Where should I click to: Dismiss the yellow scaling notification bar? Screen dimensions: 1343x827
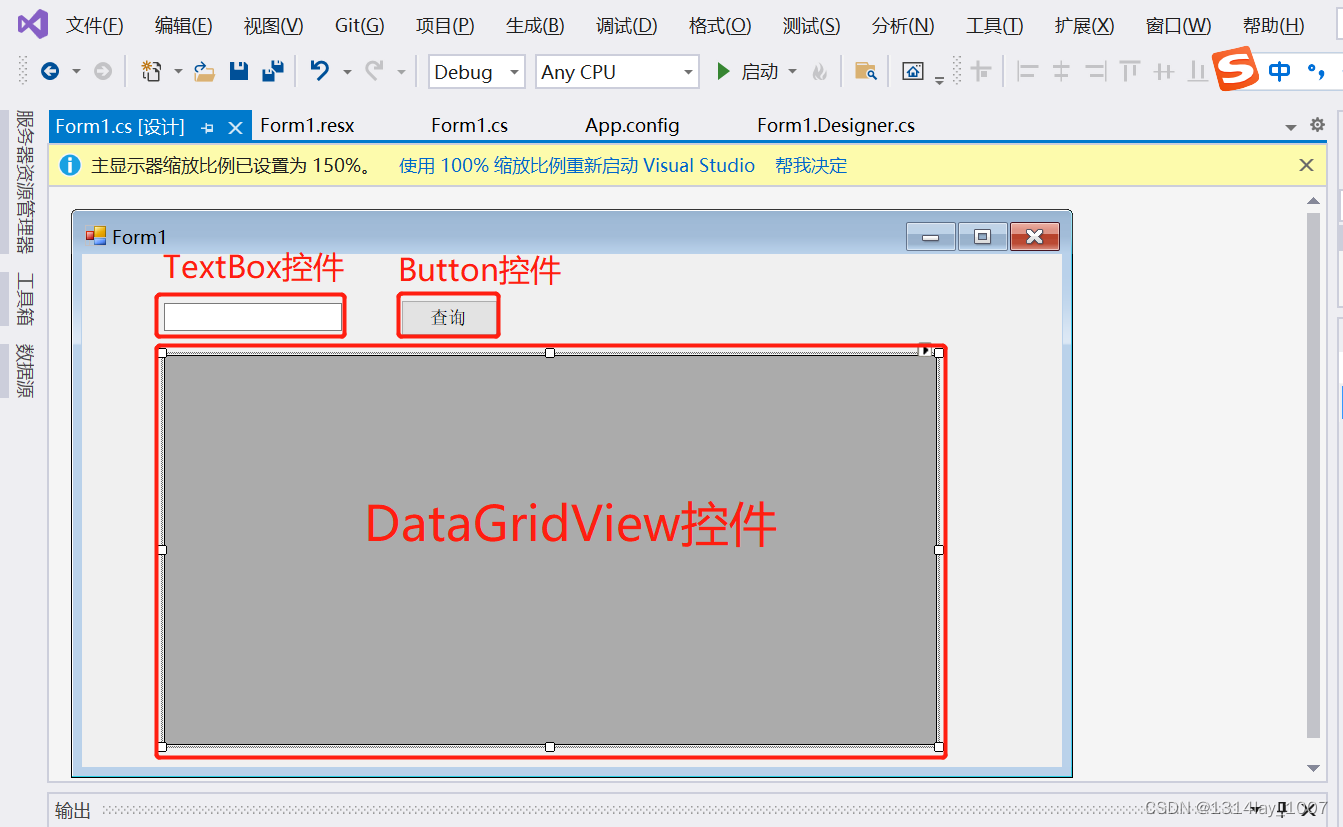[x=1306, y=165]
